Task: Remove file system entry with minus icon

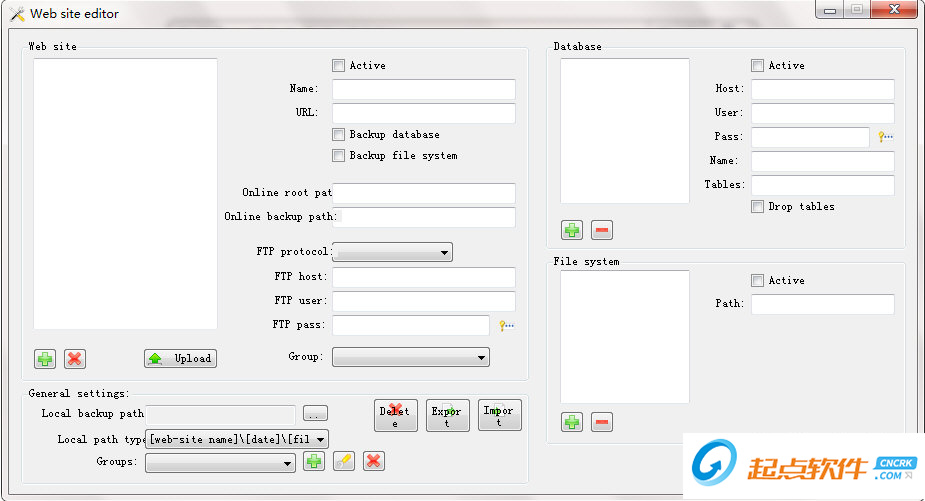Action: point(602,422)
